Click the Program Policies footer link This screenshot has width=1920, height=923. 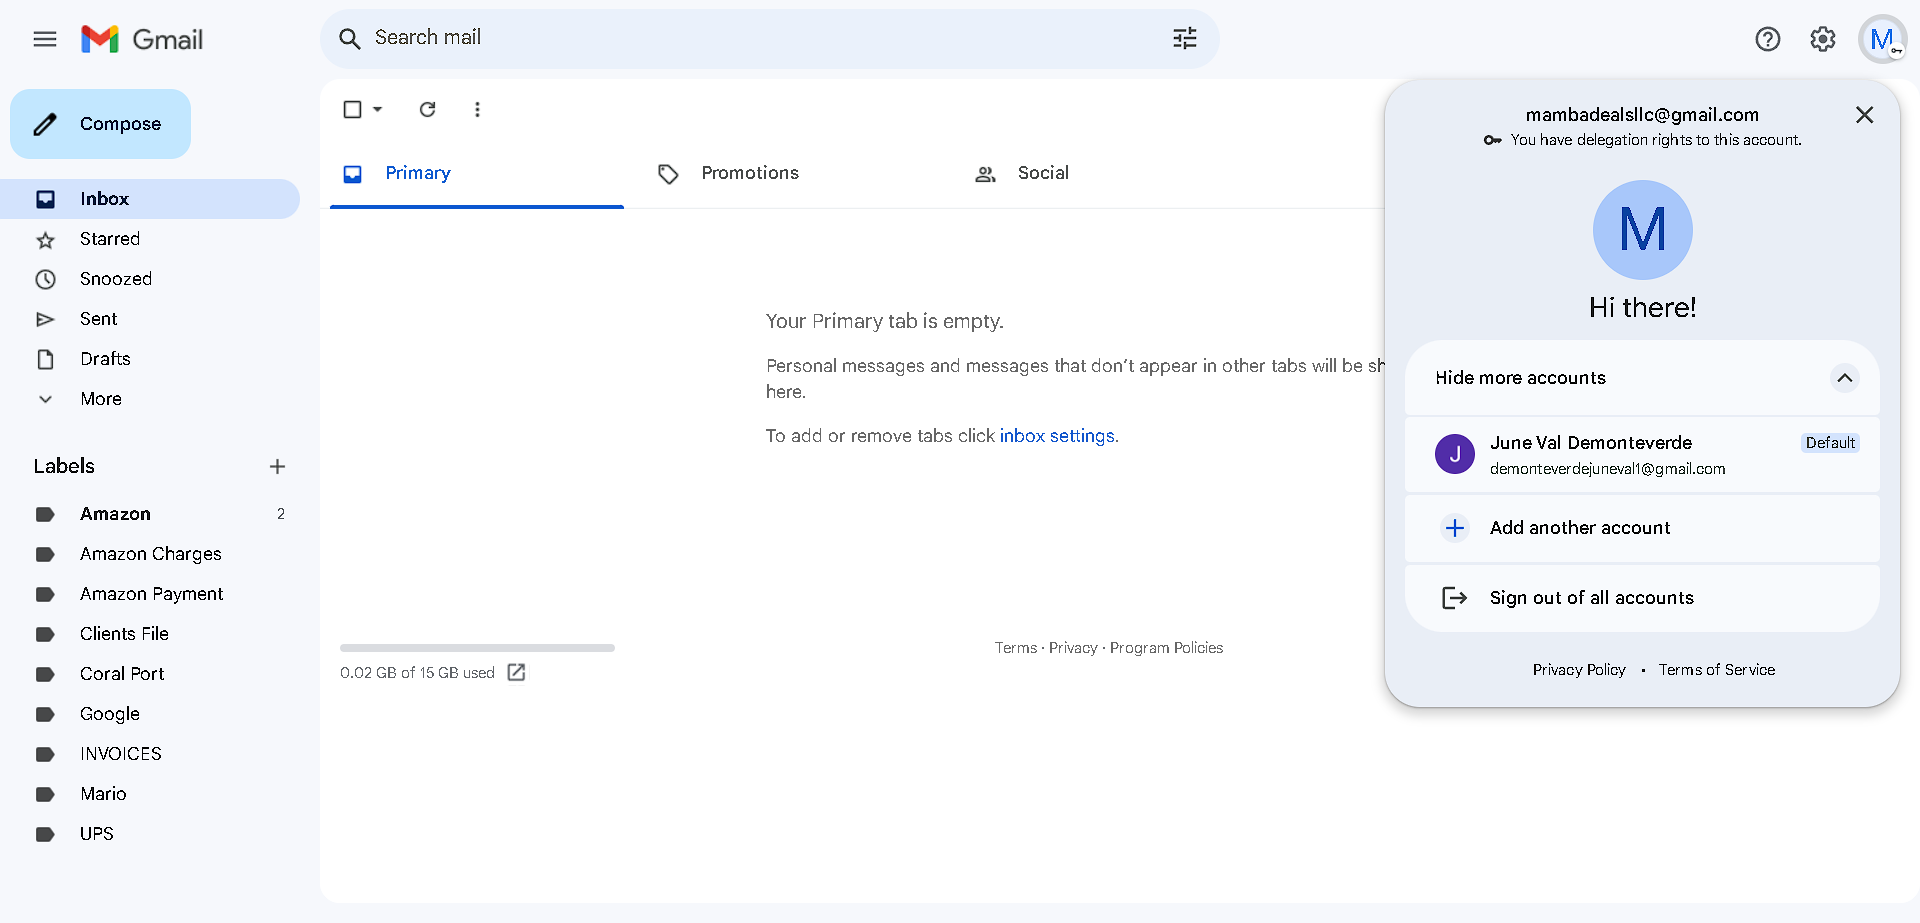coord(1166,648)
